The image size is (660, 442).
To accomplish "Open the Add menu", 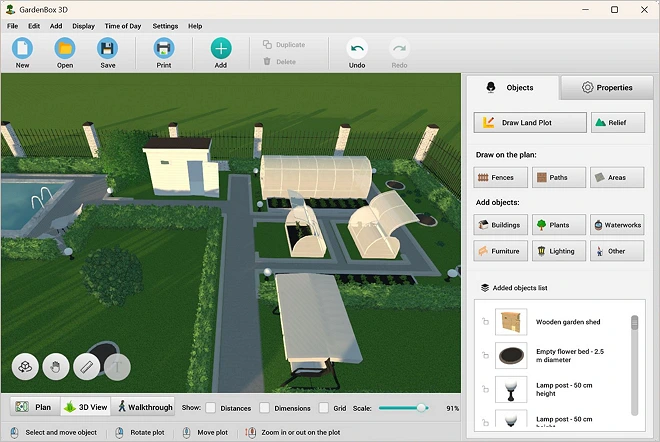I will (x=56, y=26).
